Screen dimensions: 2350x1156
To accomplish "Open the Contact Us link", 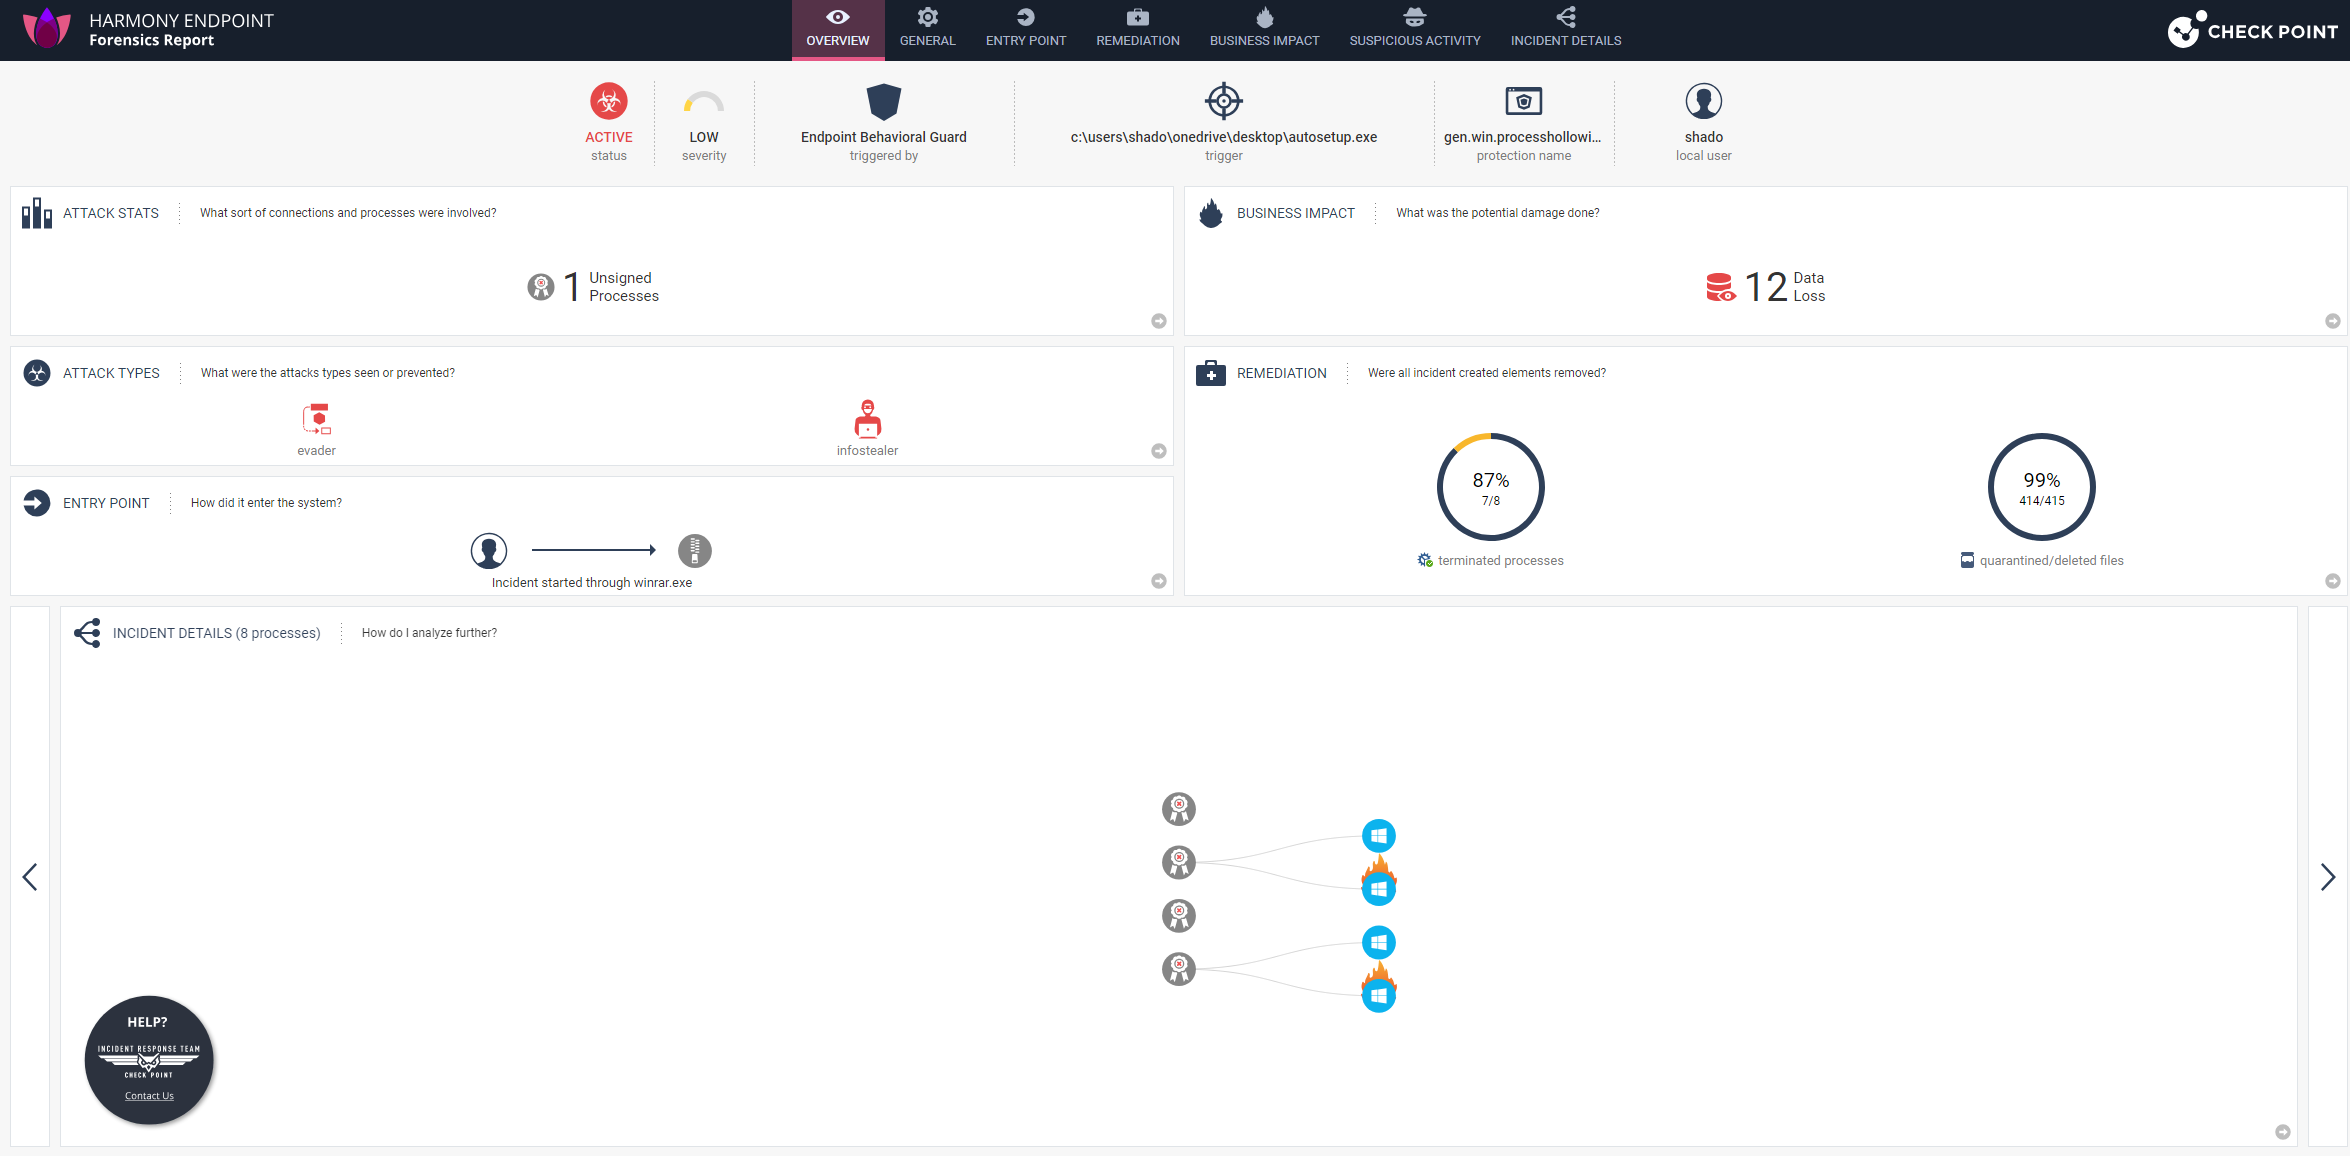I will tap(149, 1096).
